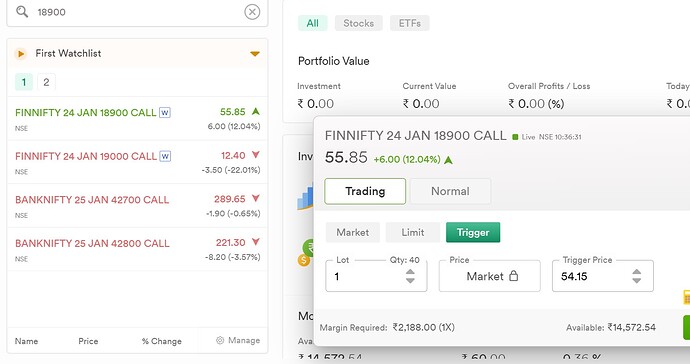Click the orange play icon beside First Watchlist
The height and width of the screenshot is (364, 690).
point(20,54)
